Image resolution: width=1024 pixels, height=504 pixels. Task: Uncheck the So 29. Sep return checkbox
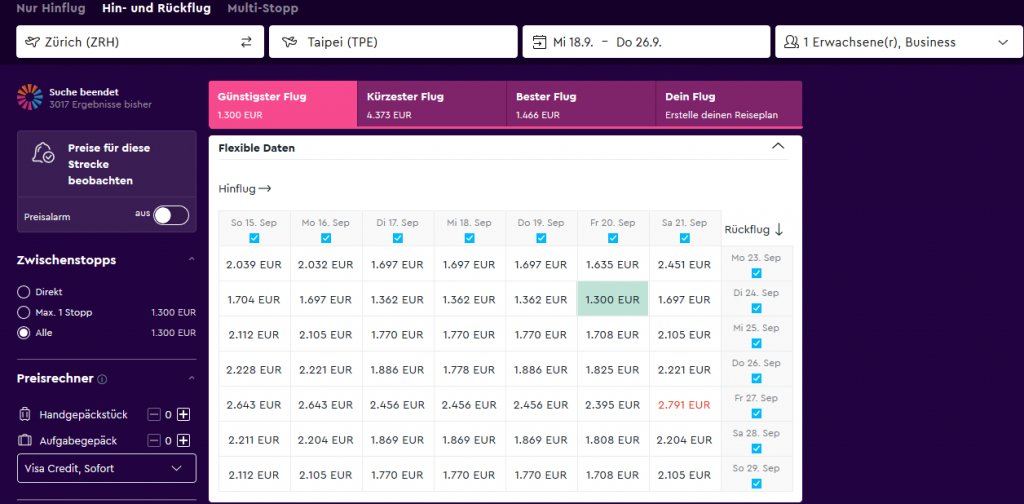coord(756,484)
